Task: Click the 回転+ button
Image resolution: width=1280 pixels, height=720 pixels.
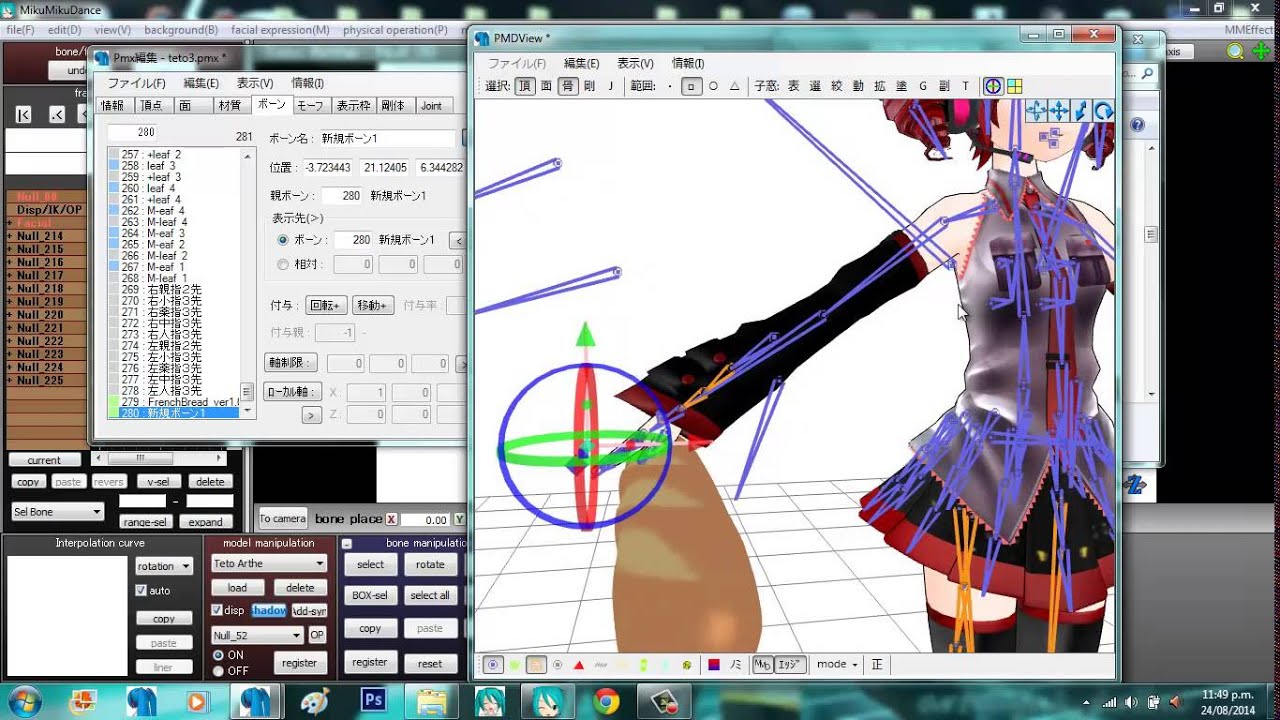Action: (325, 305)
